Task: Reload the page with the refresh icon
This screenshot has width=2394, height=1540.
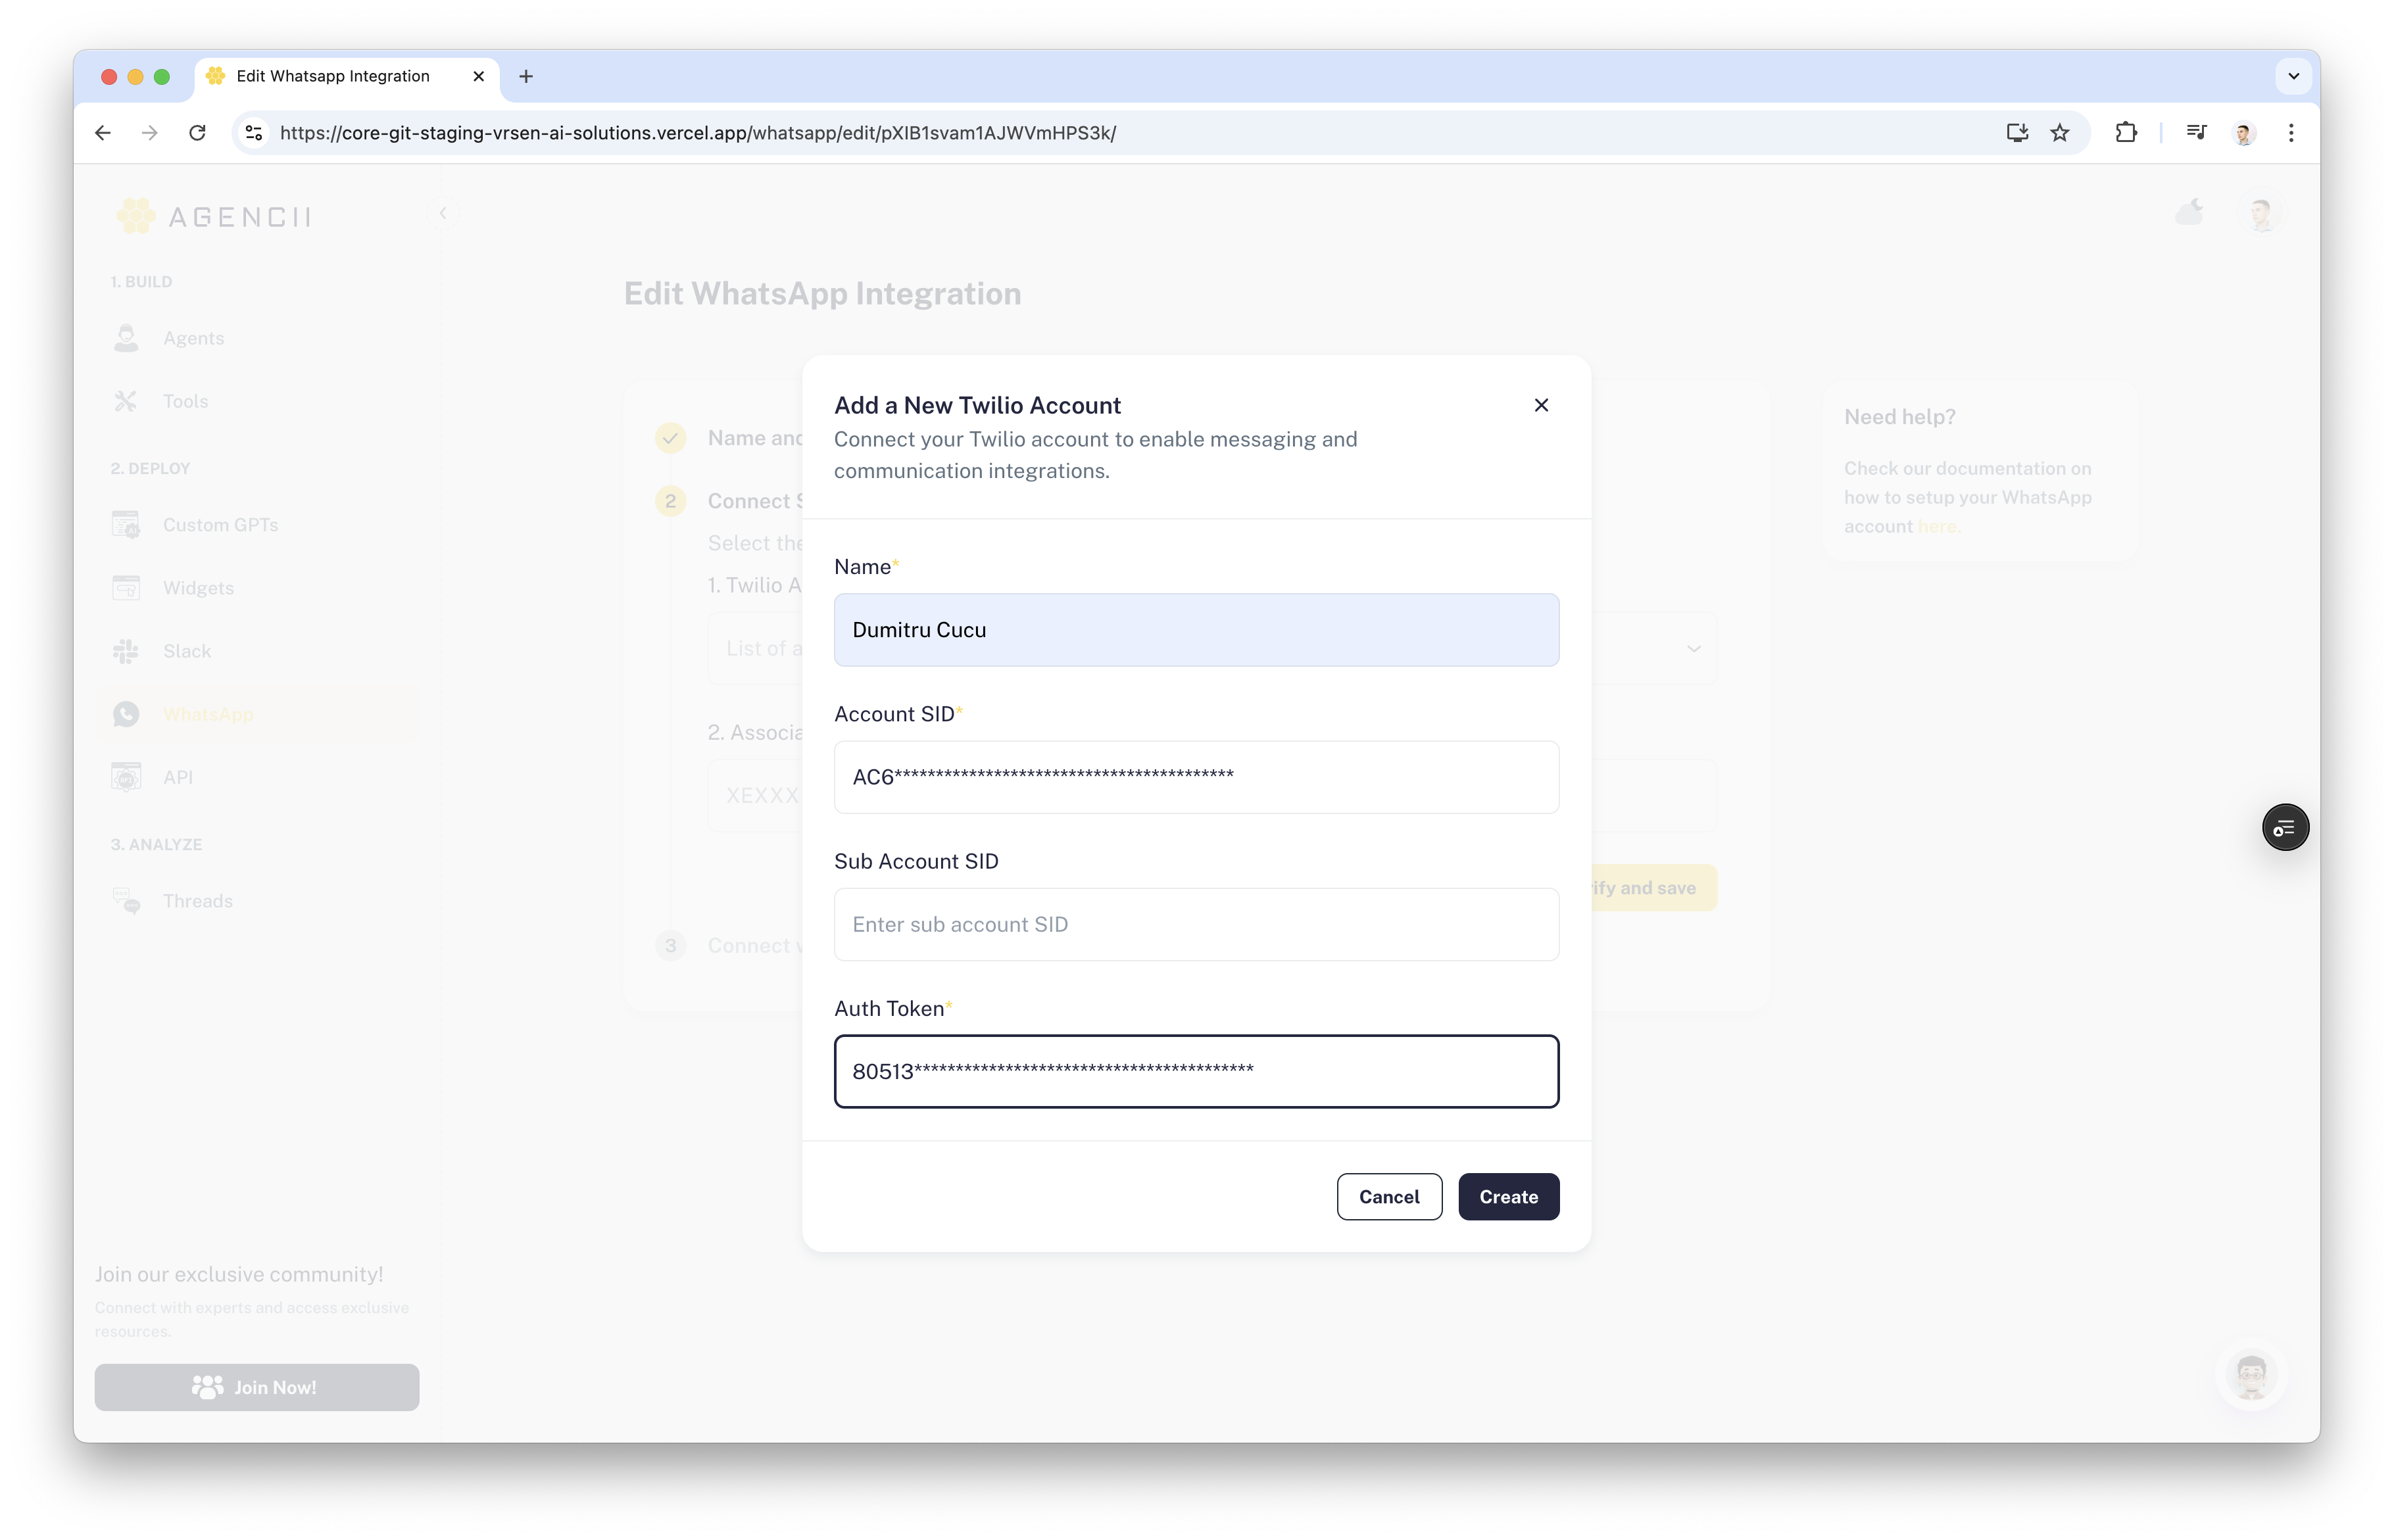Action: coord(197,133)
